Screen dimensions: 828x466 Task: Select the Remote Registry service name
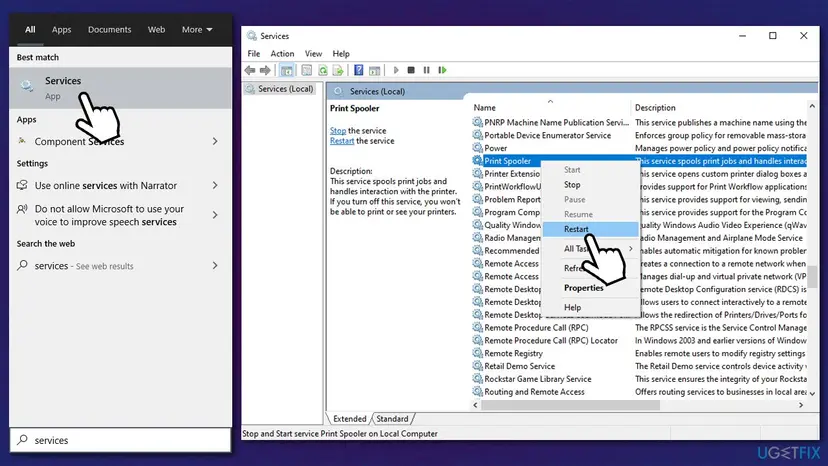[513, 353]
